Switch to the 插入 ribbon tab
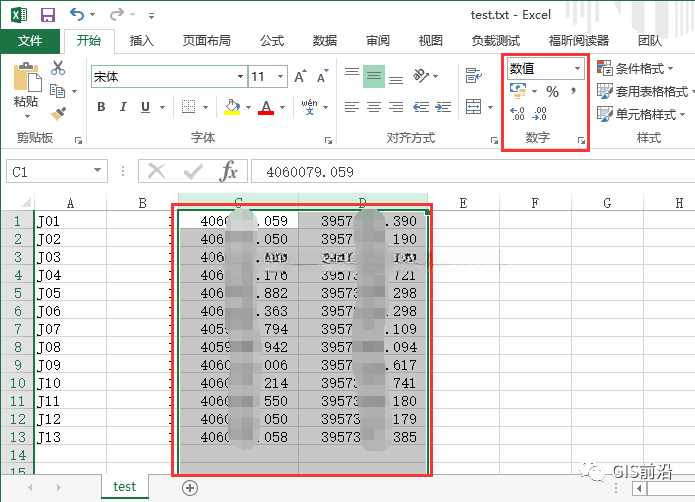This screenshot has height=502, width=695. point(141,41)
